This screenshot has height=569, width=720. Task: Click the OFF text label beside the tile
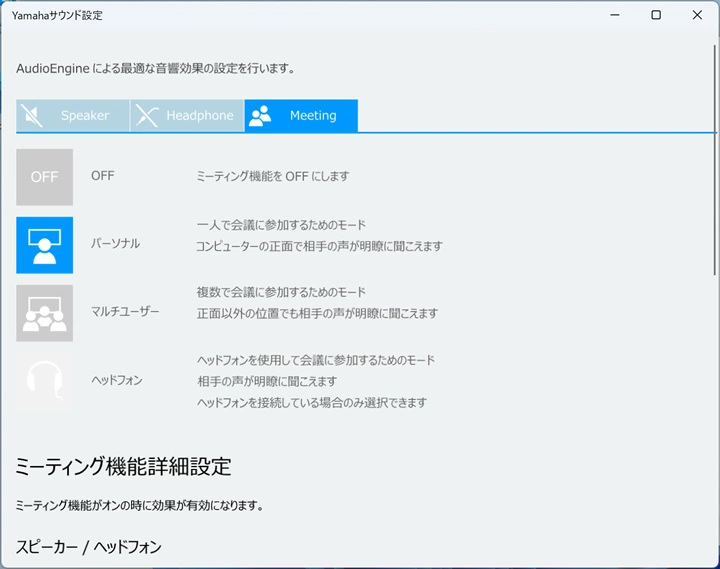point(103,176)
